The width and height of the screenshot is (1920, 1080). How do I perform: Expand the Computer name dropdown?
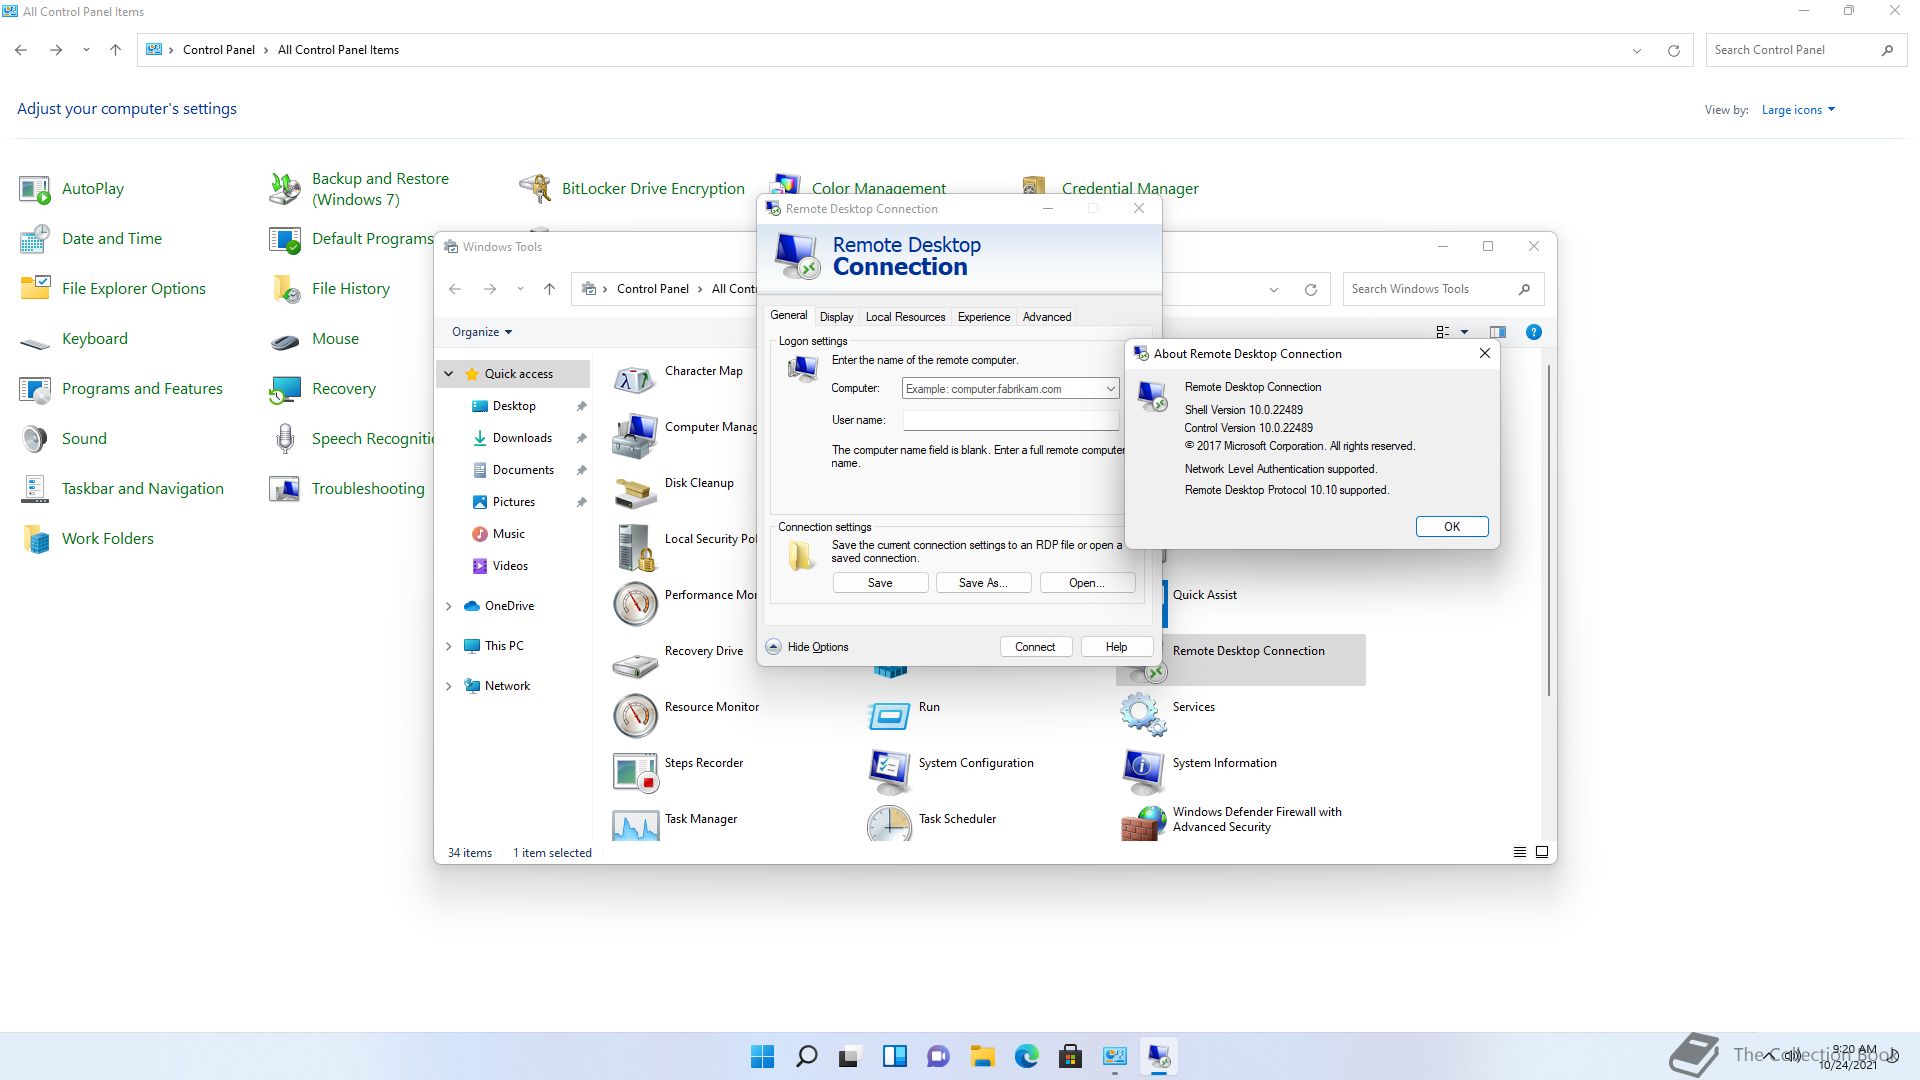pyautogui.click(x=1110, y=389)
